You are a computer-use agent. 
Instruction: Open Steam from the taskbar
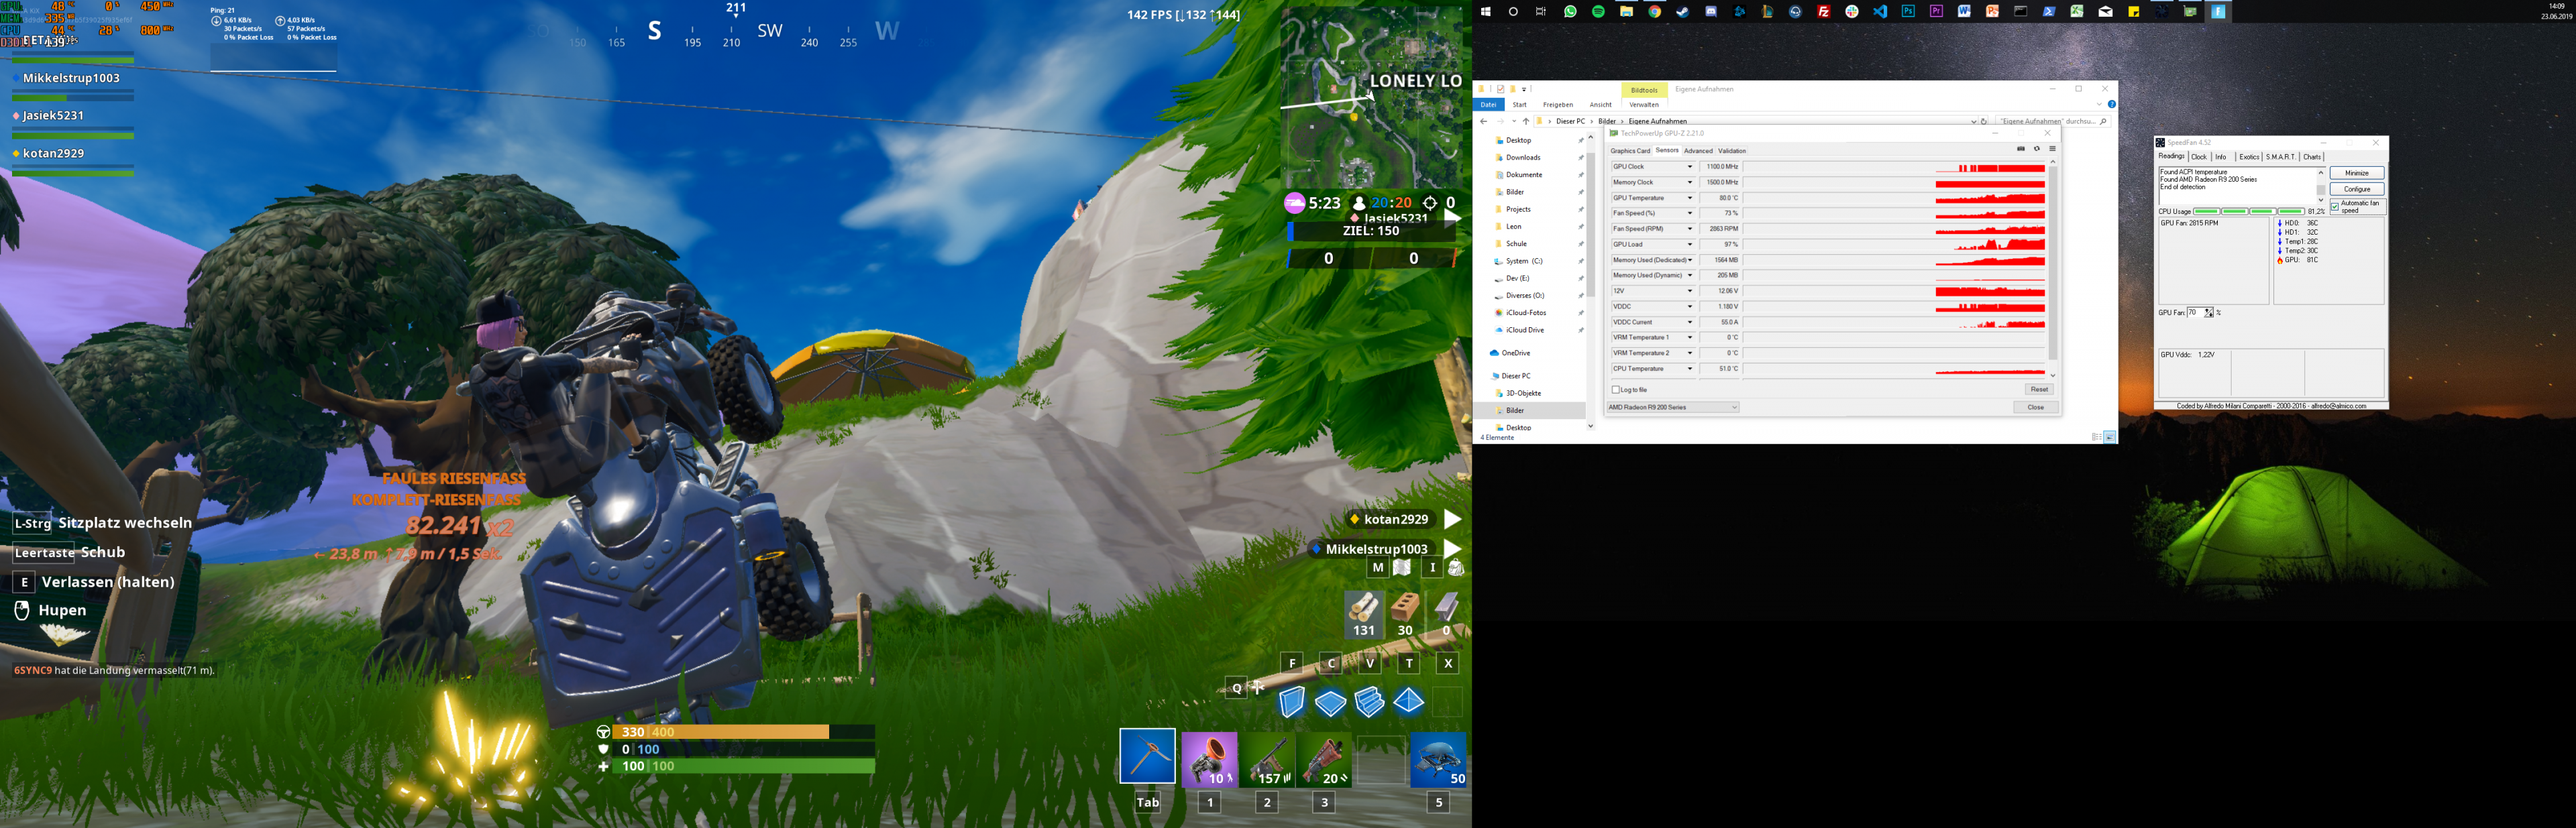(1683, 12)
